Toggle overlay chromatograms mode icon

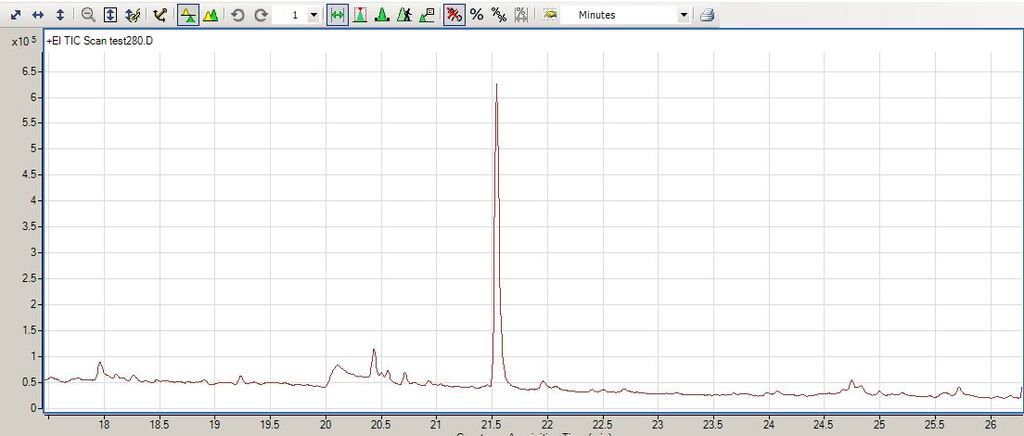click(x=187, y=15)
